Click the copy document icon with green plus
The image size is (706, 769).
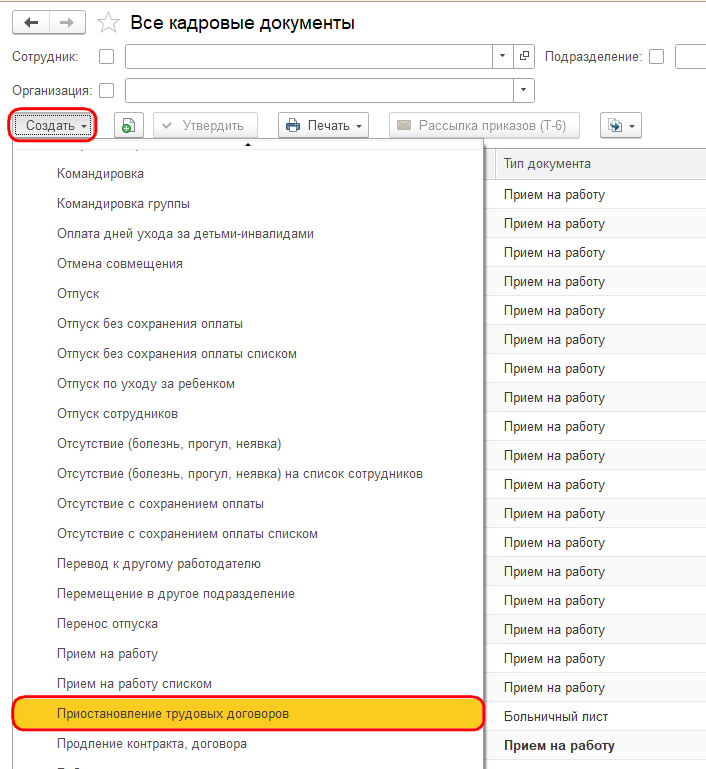coord(128,126)
